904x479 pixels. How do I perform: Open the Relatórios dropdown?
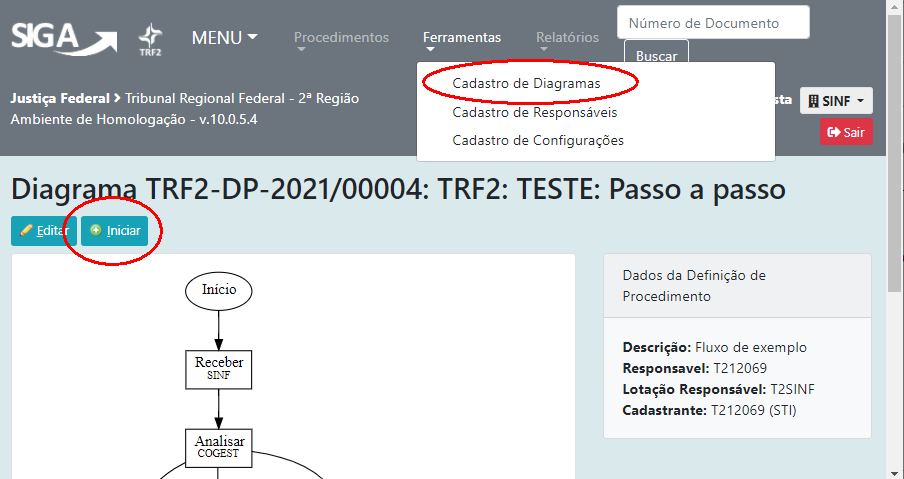567,38
